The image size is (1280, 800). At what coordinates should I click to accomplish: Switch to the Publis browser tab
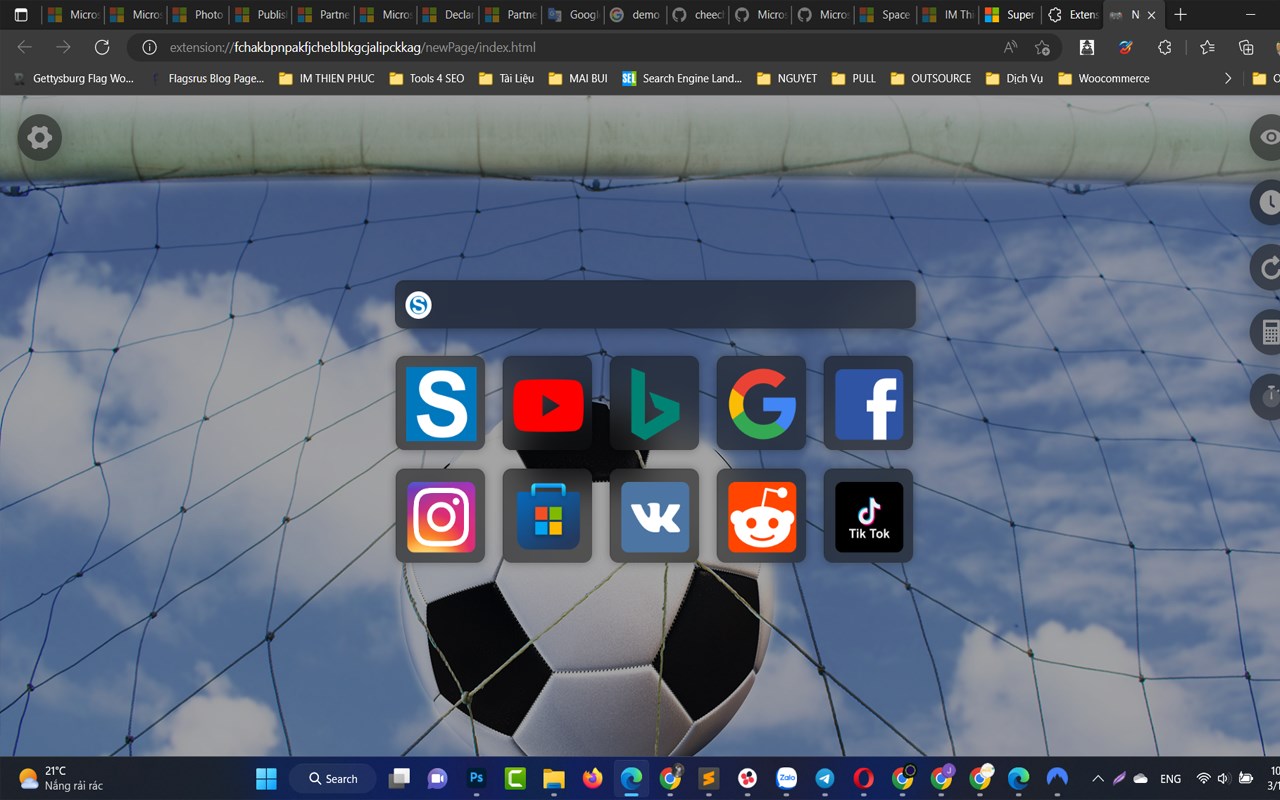point(260,15)
